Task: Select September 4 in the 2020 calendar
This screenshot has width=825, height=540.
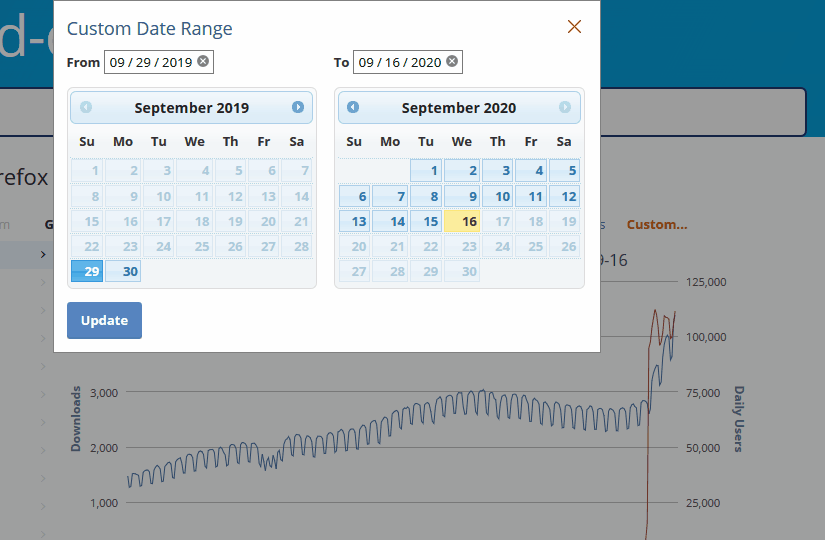Action: pyautogui.click(x=531, y=170)
